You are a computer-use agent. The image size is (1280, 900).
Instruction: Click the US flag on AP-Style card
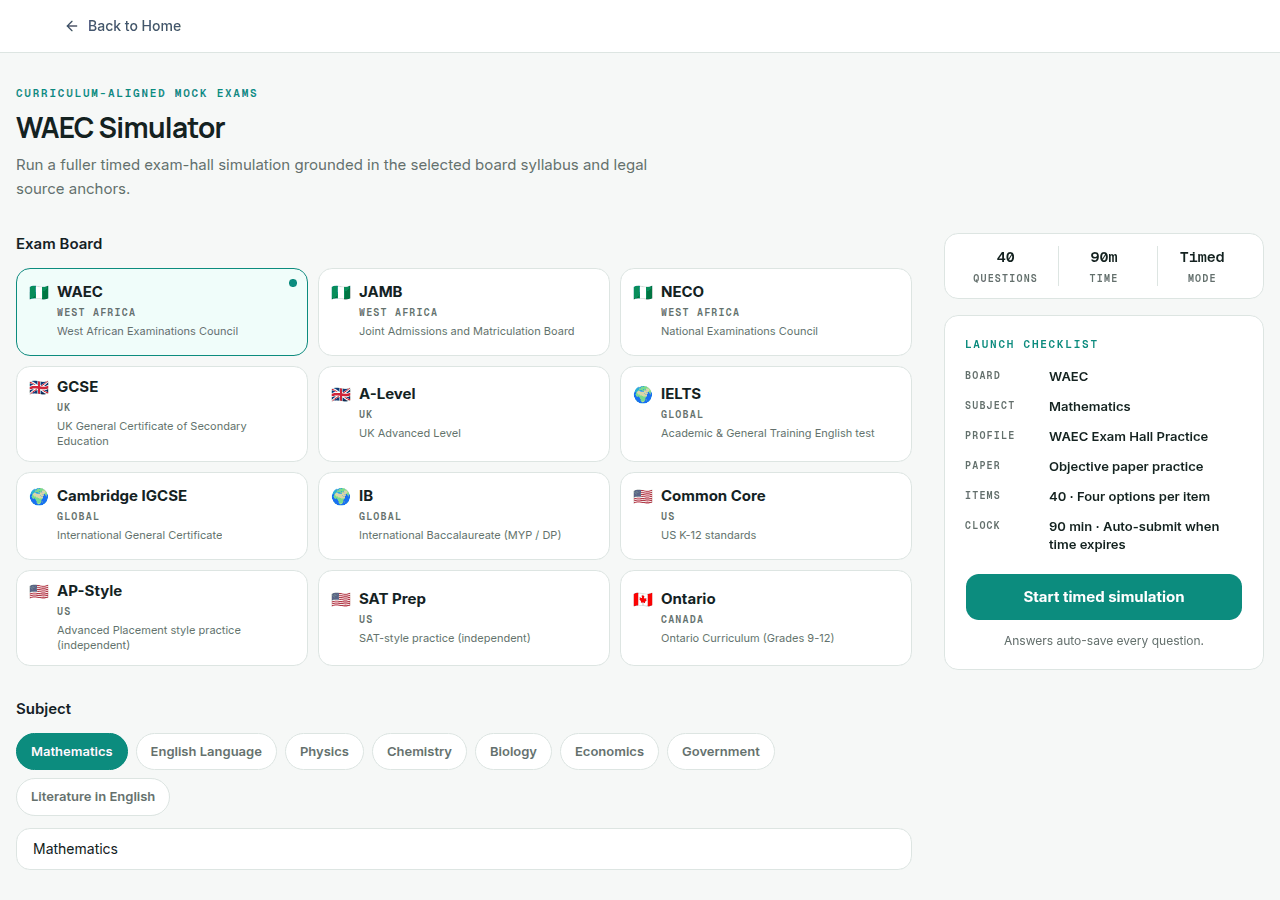tap(39, 591)
